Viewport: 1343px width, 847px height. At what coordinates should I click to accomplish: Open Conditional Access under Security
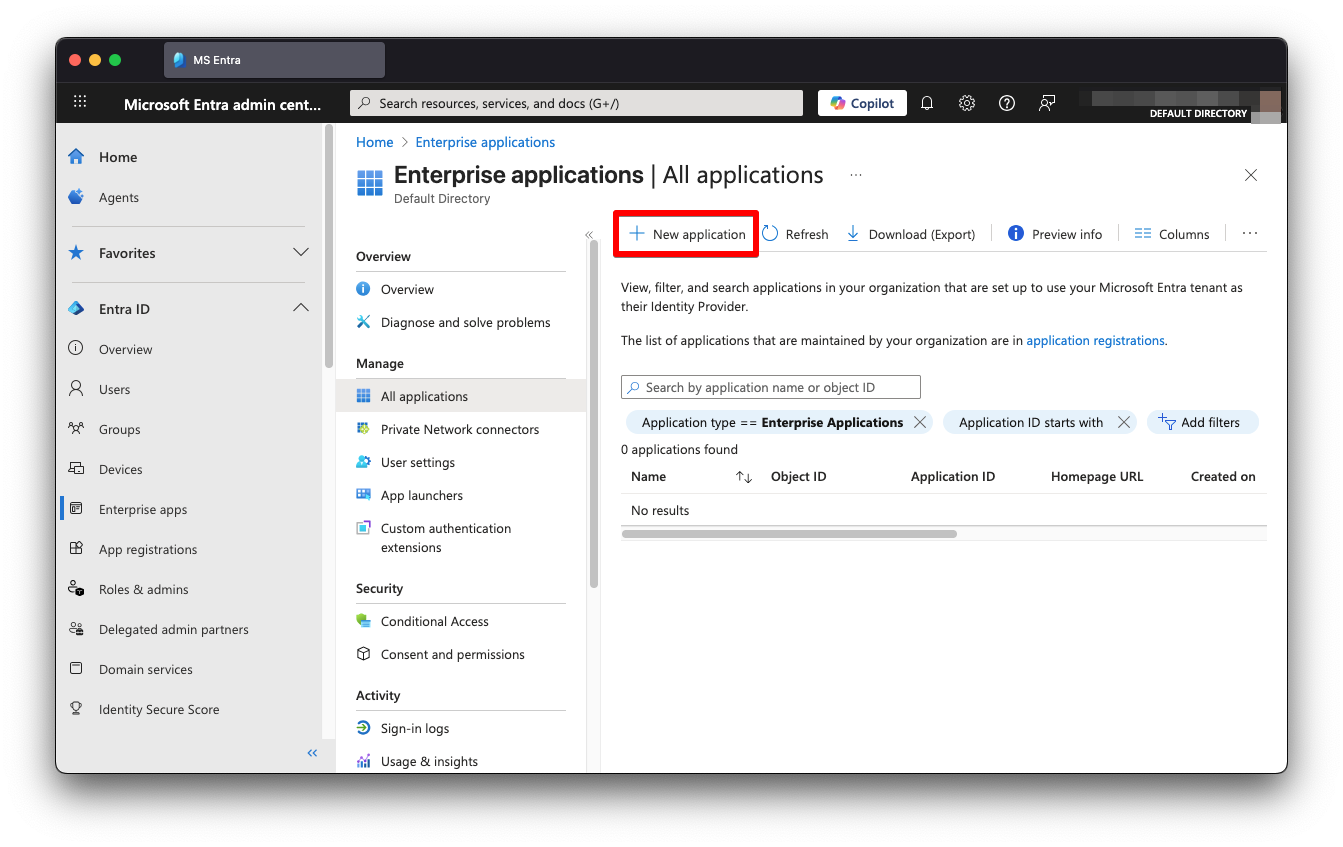[x=434, y=621]
